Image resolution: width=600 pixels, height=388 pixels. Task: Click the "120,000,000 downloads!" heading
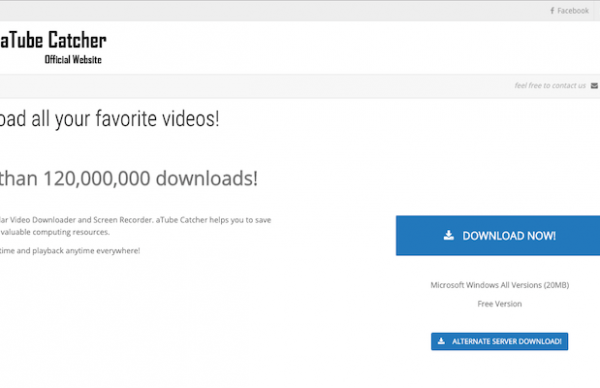coord(150,178)
